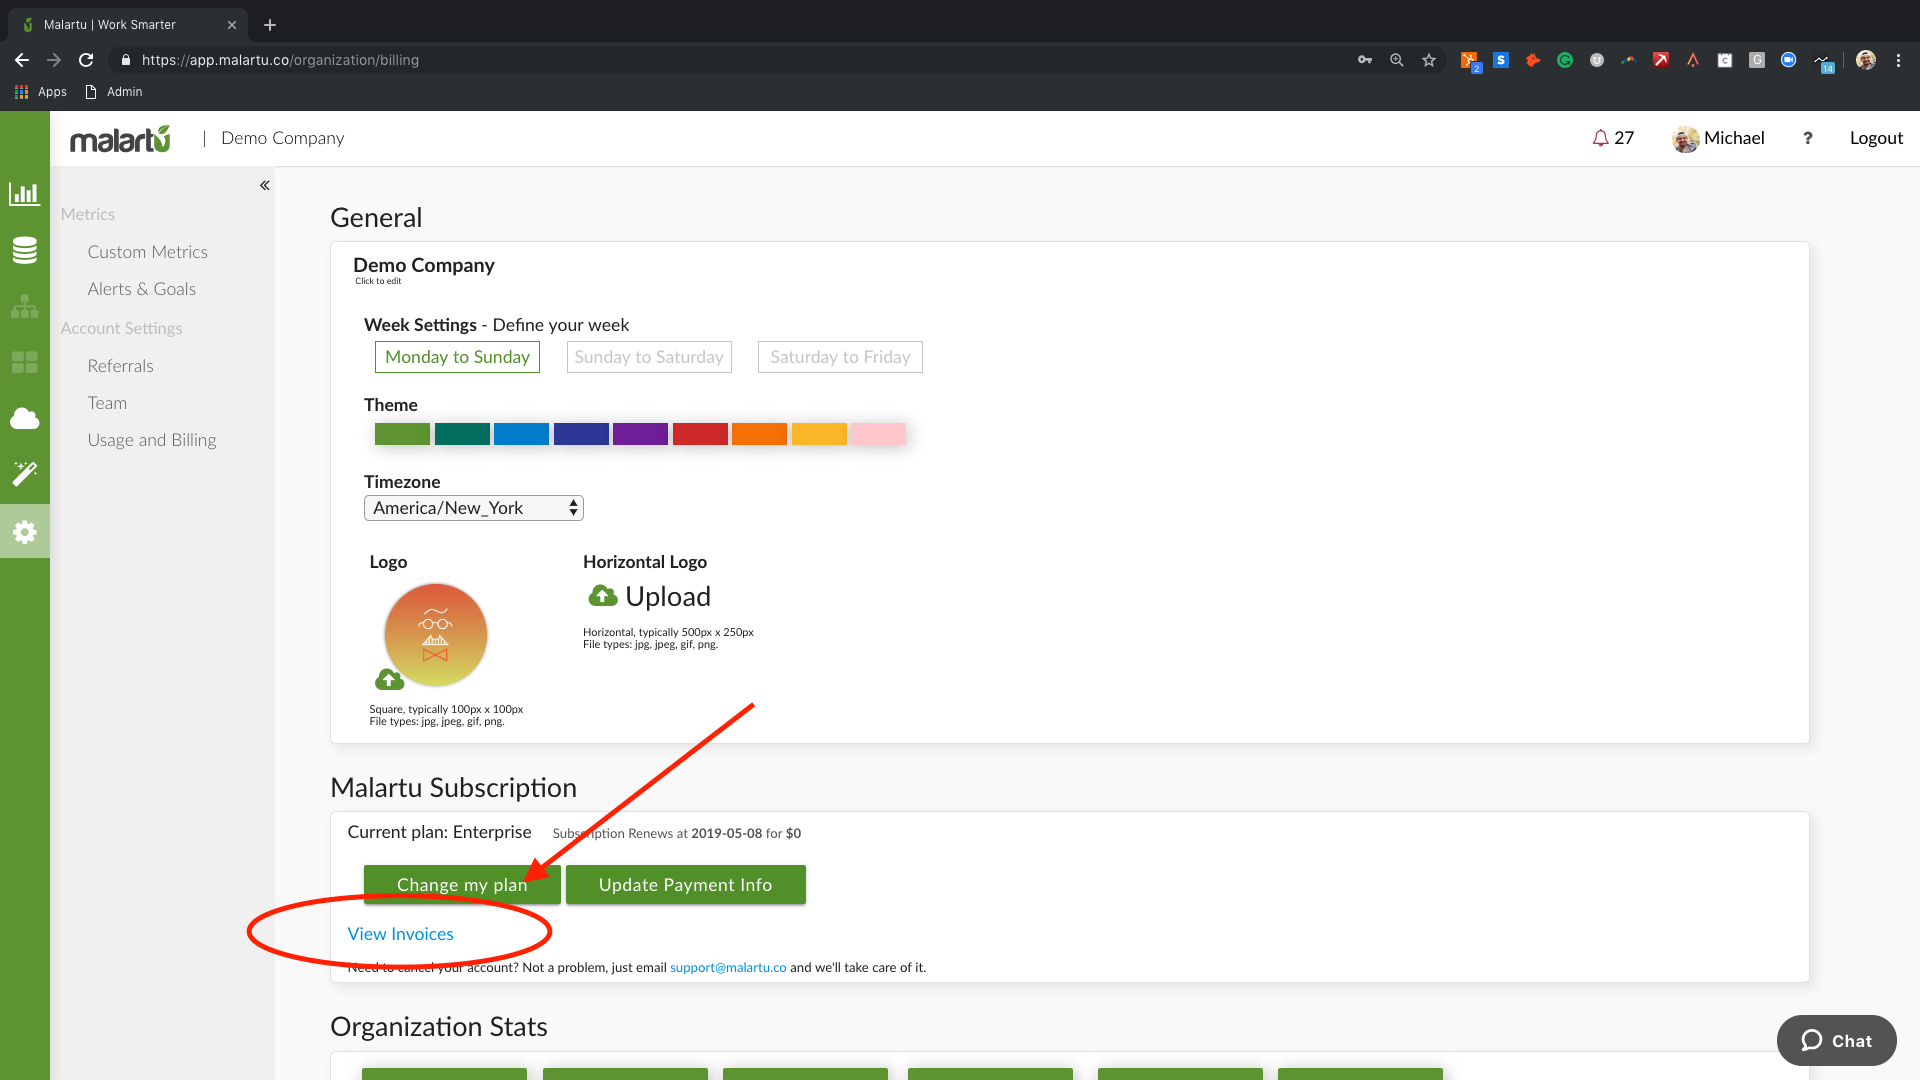Click Update Payment Info button

click(686, 885)
